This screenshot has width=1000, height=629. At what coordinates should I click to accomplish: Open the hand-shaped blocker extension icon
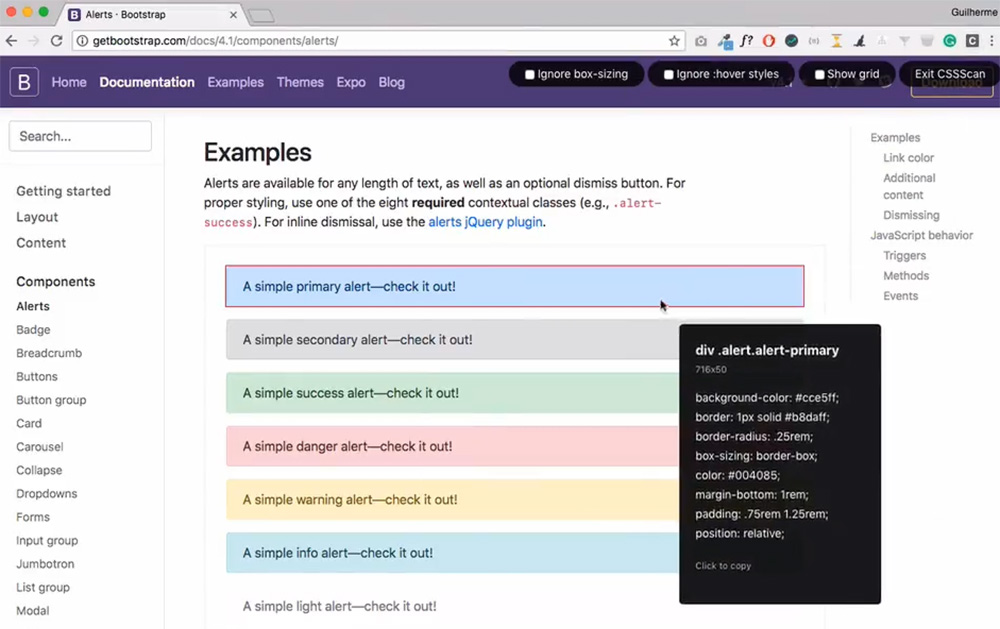pos(768,41)
